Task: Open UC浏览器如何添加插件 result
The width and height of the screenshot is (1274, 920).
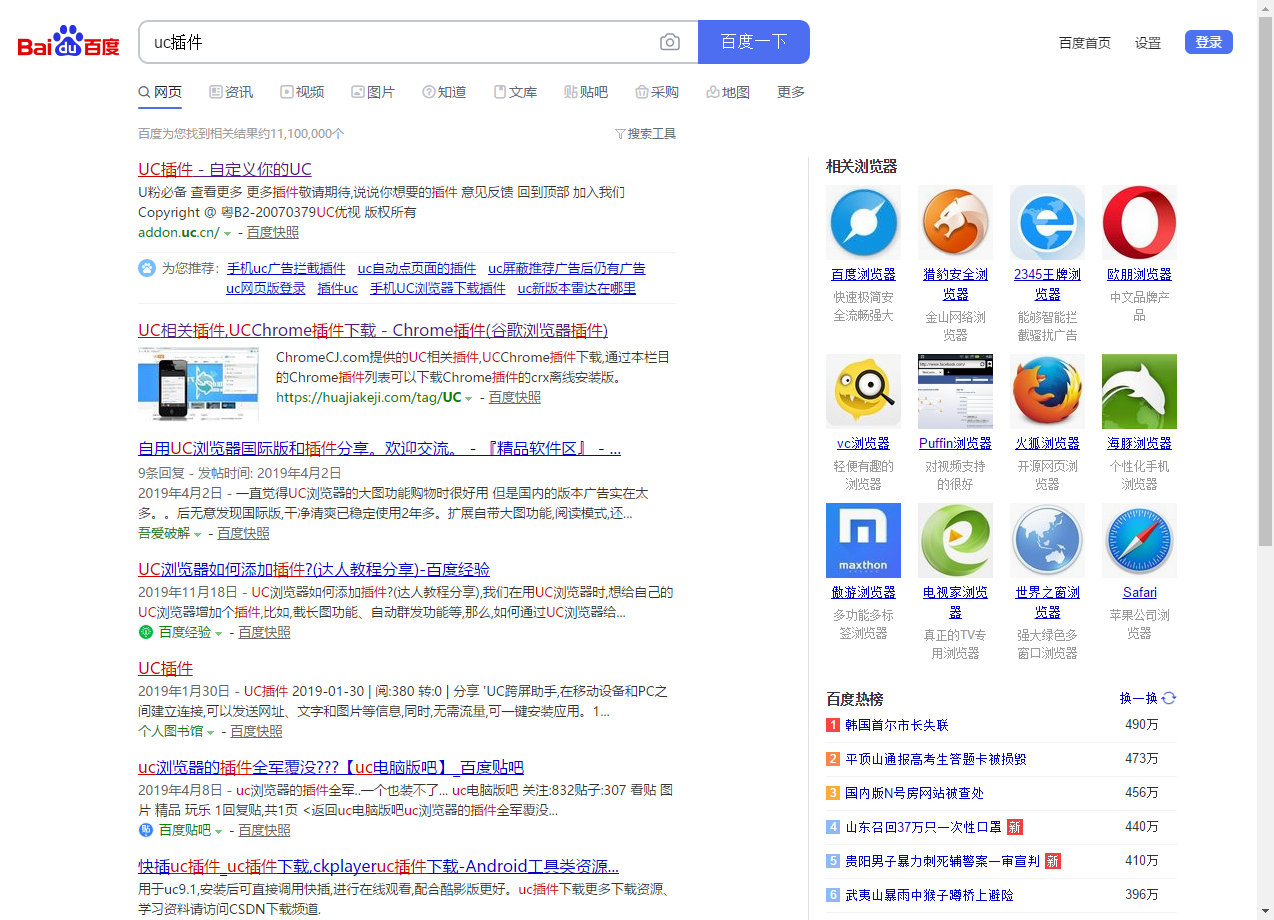Action: [x=314, y=569]
